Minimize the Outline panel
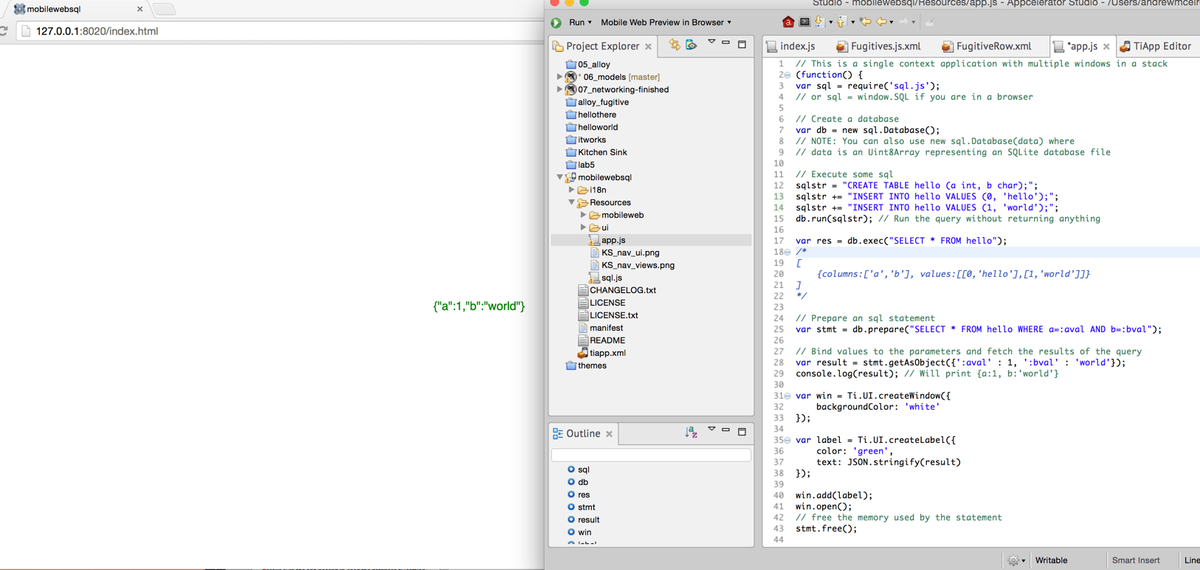Viewport: 1200px width, 570px height. pos(727,431)
